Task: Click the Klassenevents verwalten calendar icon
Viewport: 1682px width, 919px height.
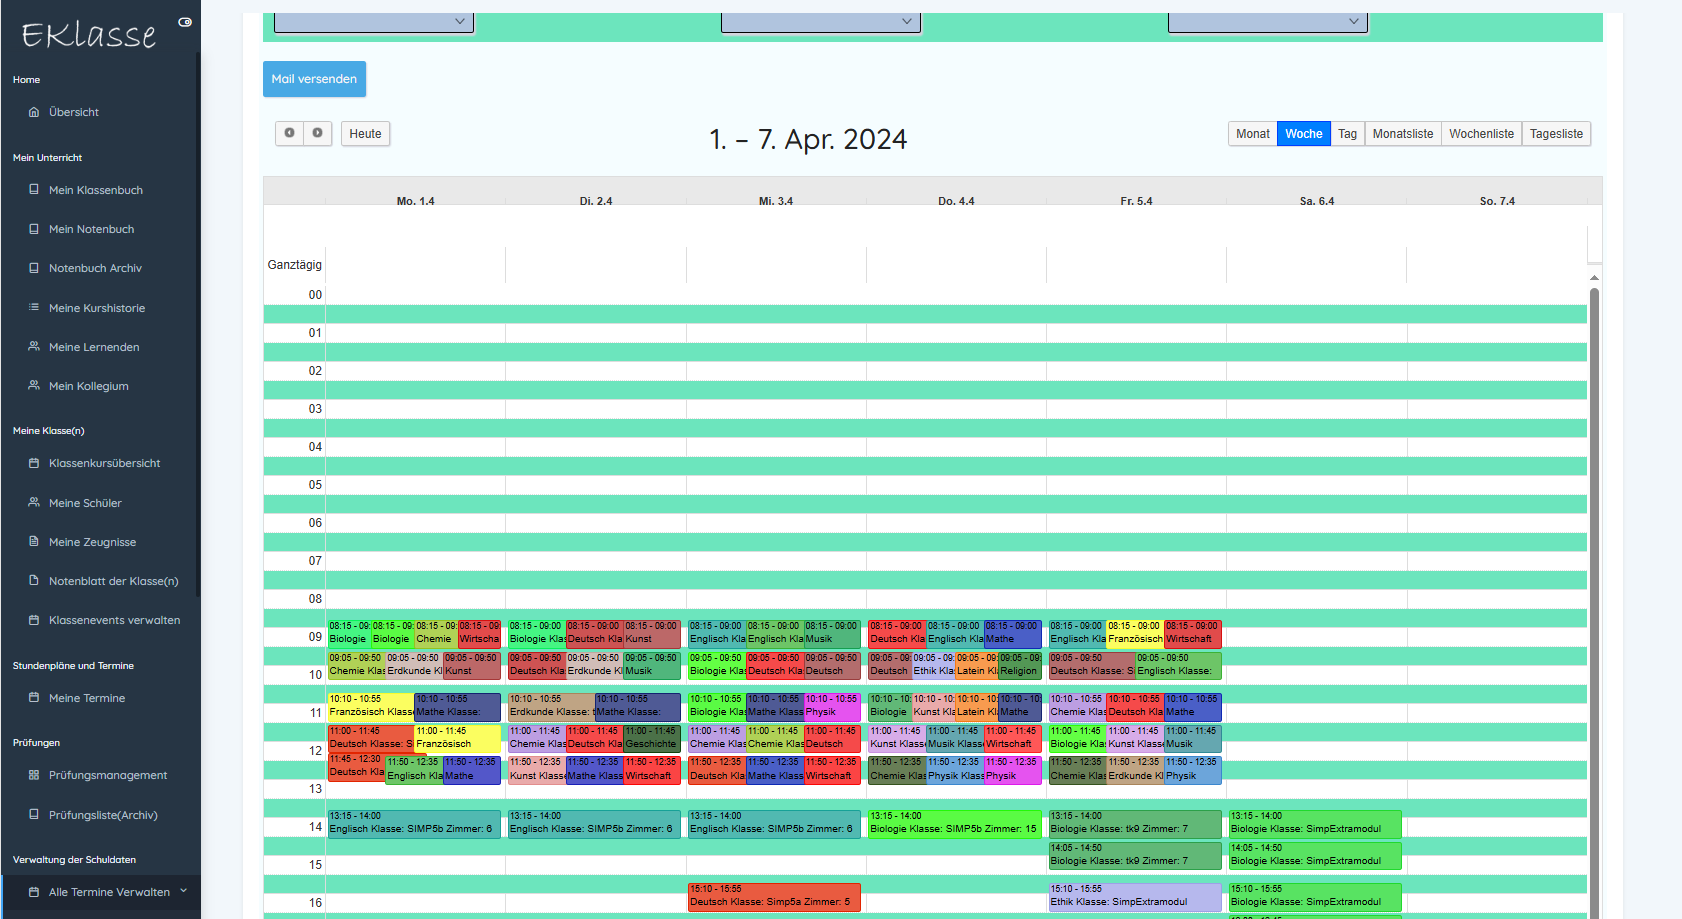Action: (x=34, y=620)
